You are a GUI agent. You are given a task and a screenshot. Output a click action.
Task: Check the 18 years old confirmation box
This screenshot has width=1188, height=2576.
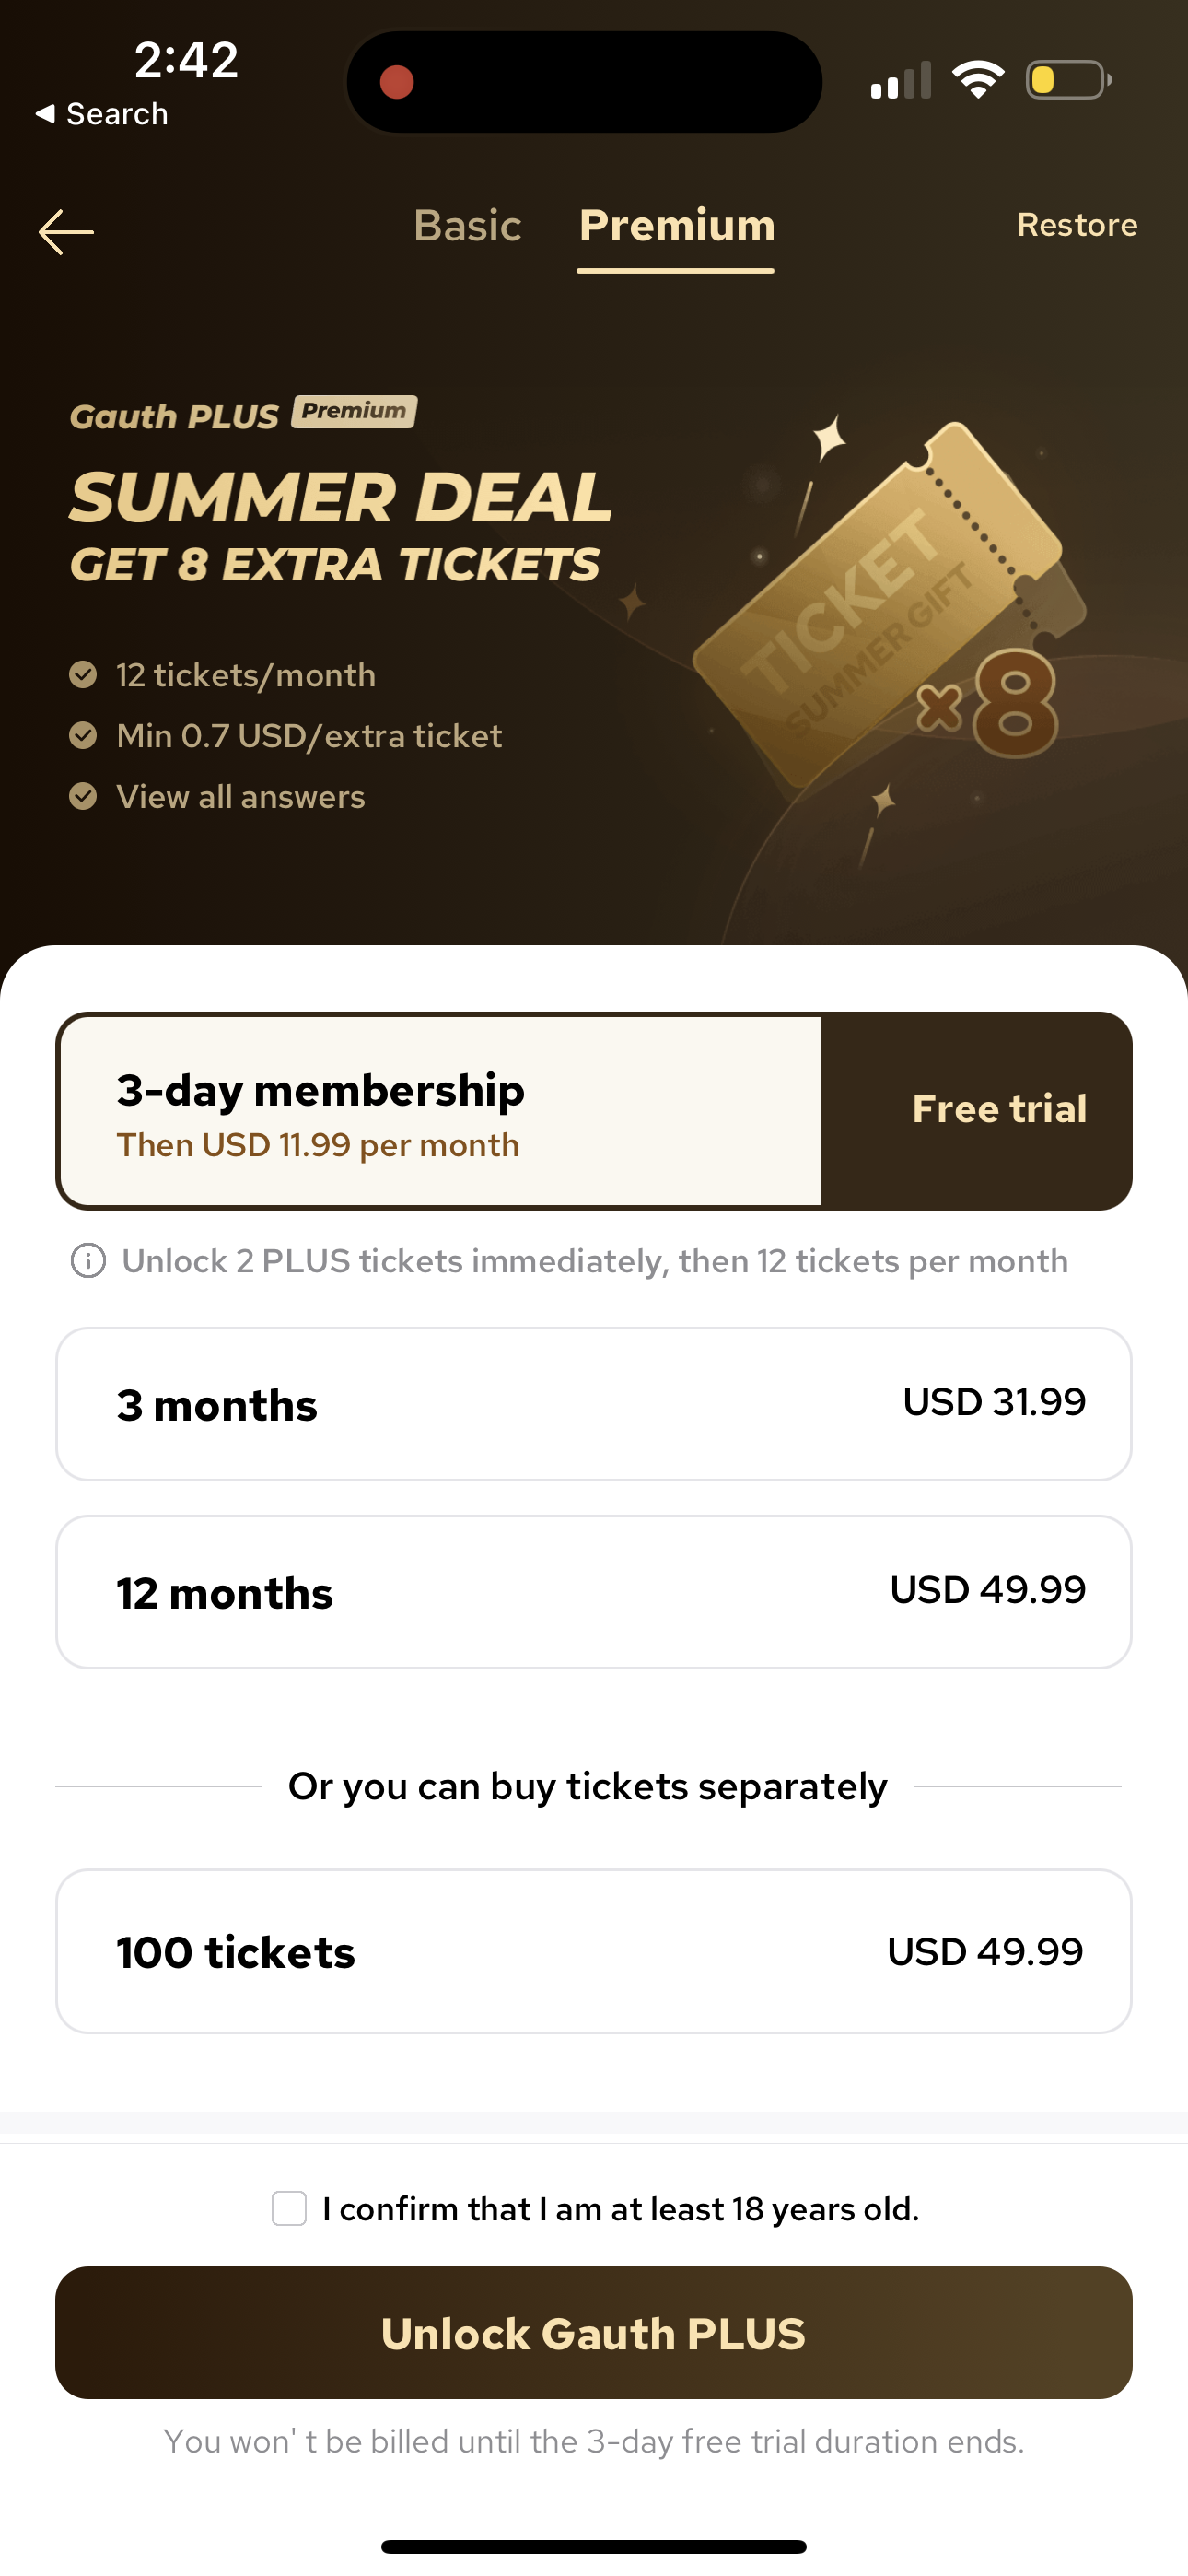[289, 2208]
